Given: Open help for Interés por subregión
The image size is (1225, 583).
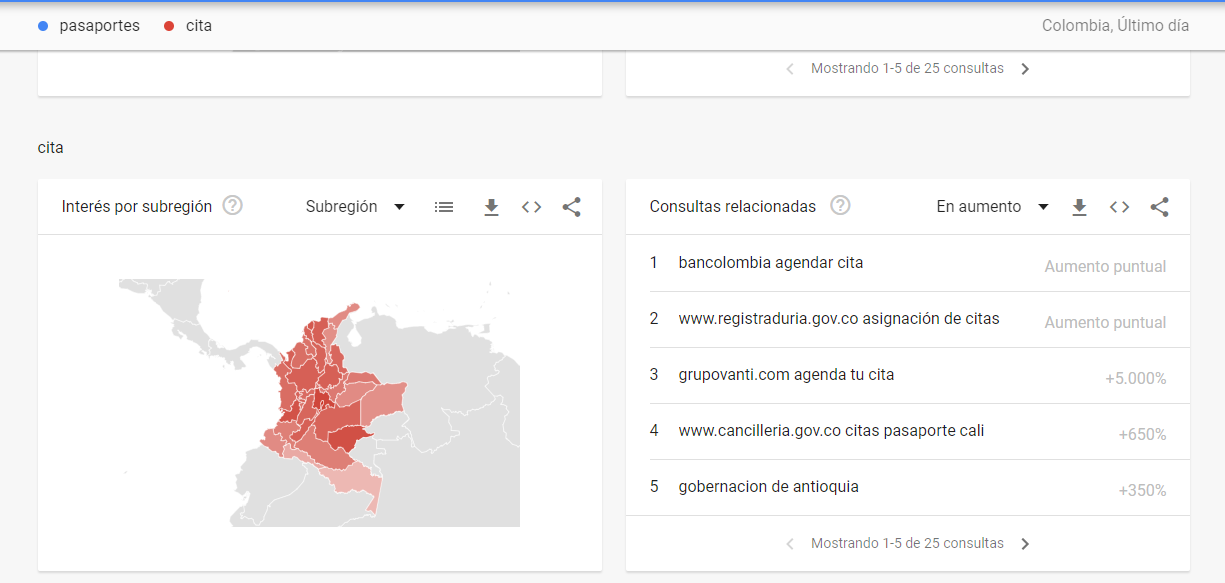Looking at the screenshot, I should [x=233, y=206].
